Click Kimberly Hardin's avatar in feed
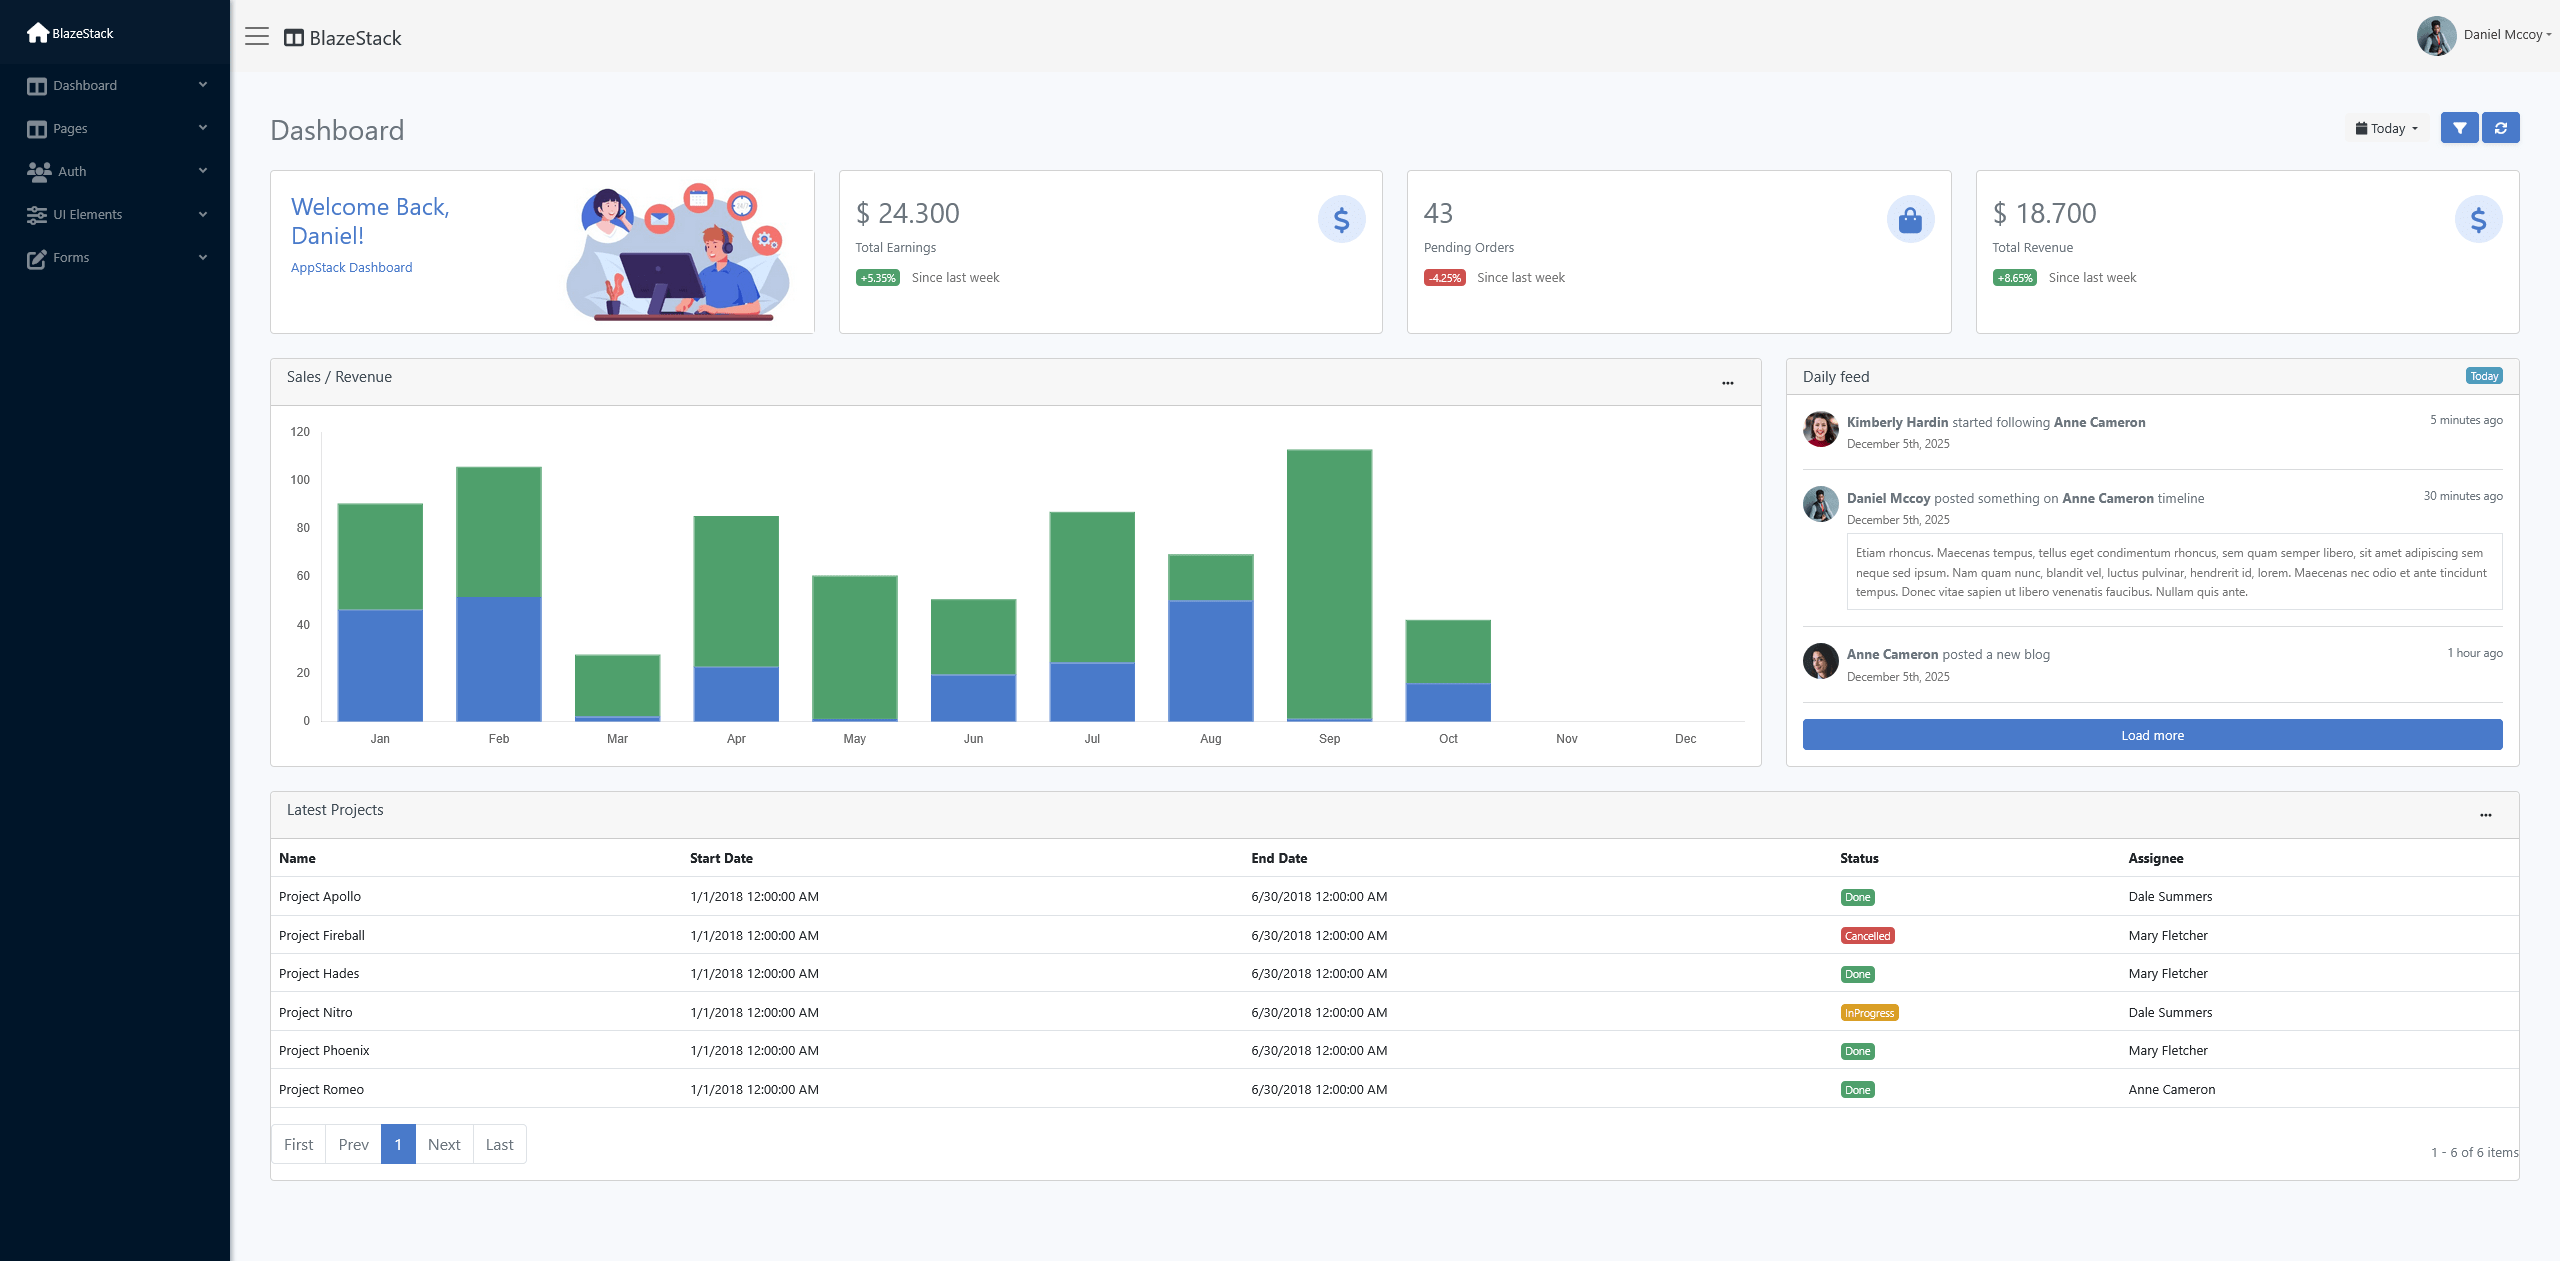The image size is (2560, 1261). point(1820,429)
